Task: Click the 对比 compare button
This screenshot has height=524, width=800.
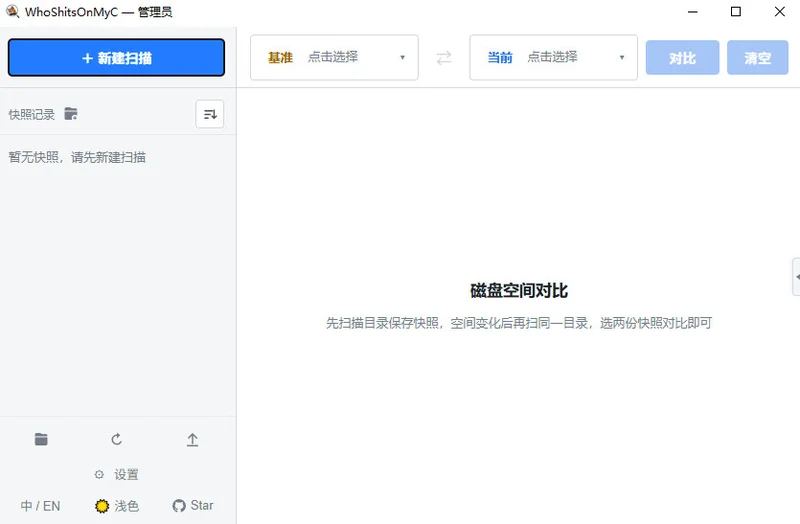Action: click(683, 58)
